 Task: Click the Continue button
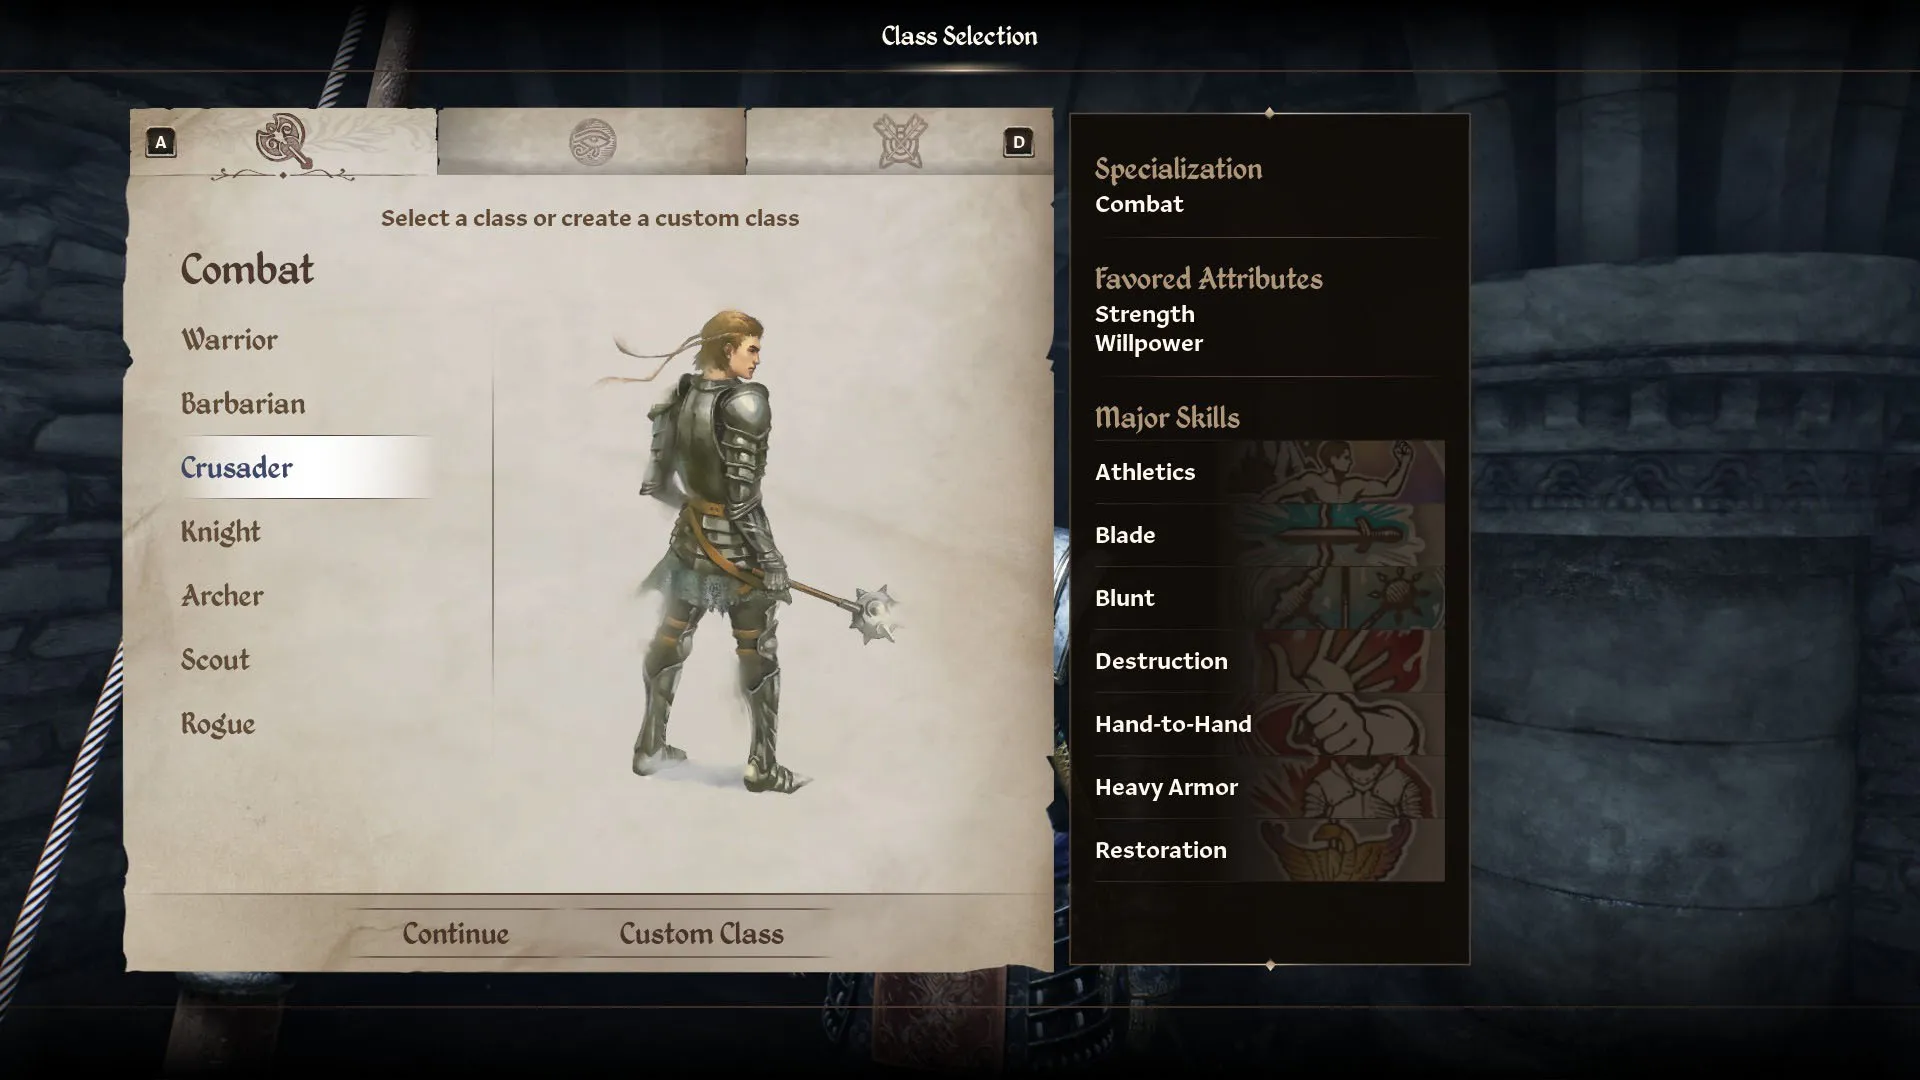(456, 934)
